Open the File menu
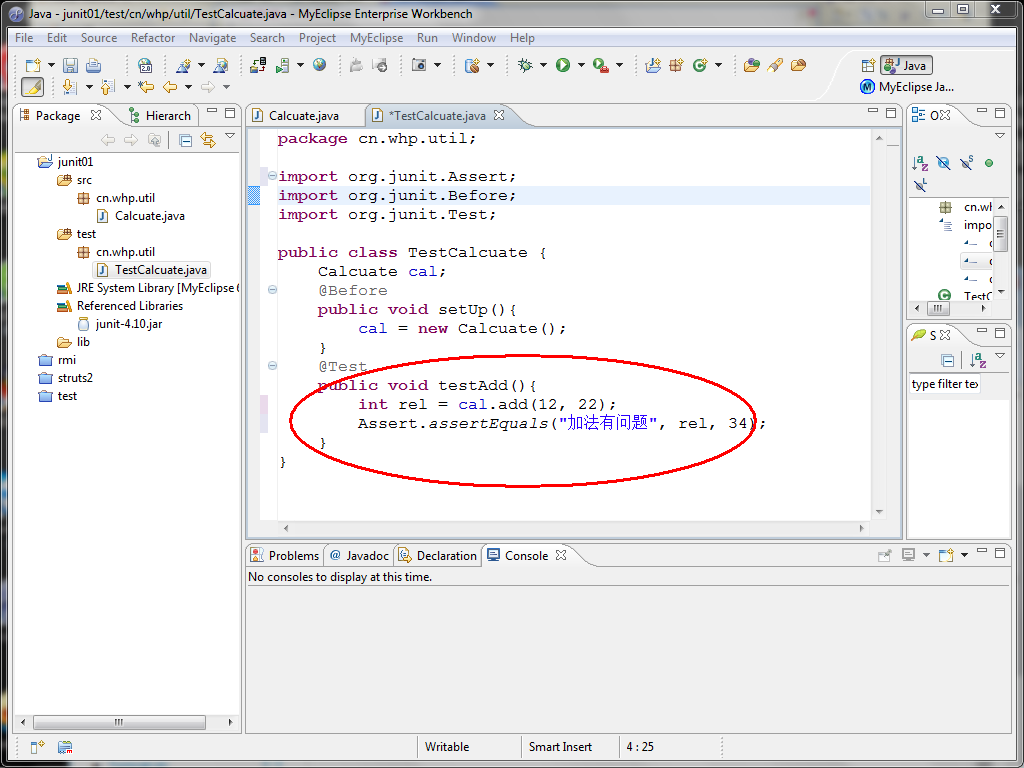Image resolution: width=1024 pixels, height=768 pixels. click(24, 38)
